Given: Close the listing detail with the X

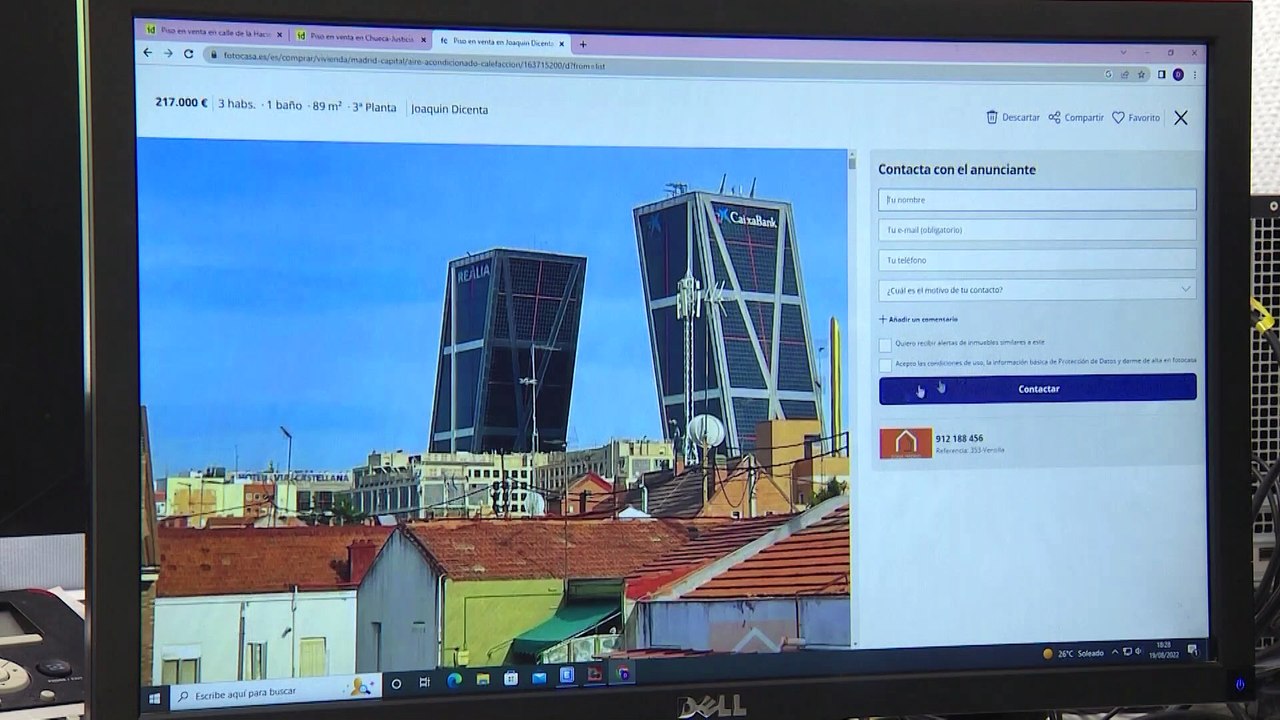Looking at the screenshot, I should click(x=1181, y=118).
